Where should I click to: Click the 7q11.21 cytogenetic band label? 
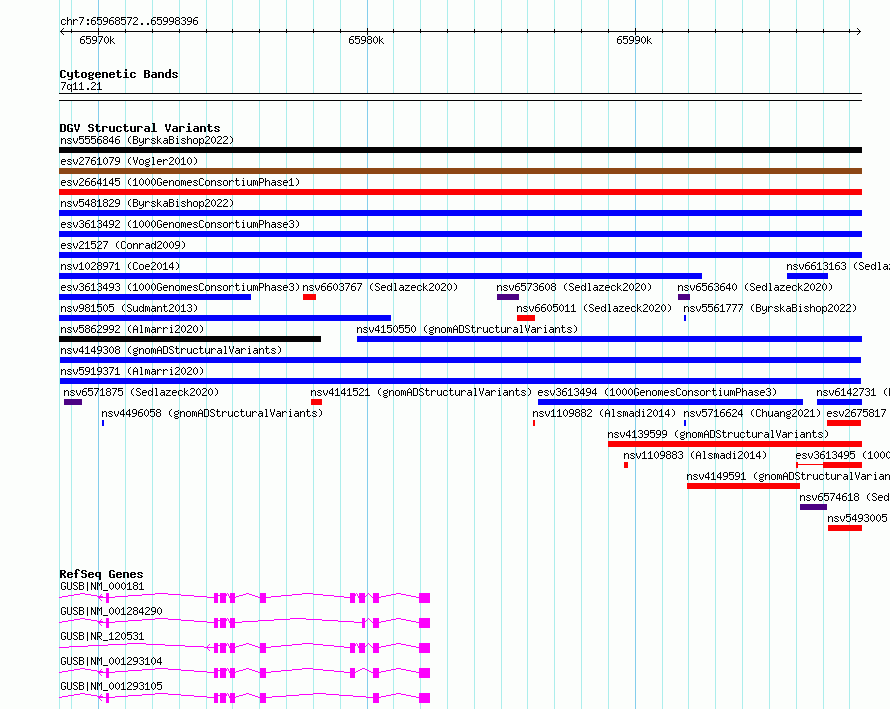coord(81,86)
